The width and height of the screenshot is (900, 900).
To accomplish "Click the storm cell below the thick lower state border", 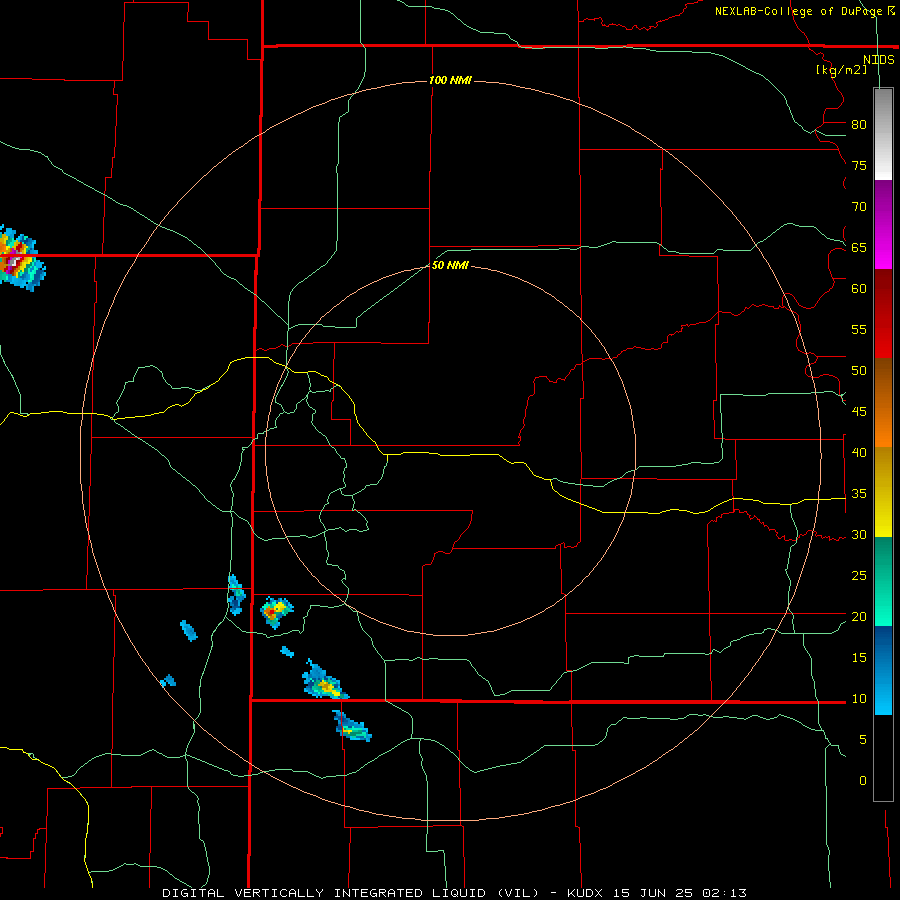I will pyautogui.click(x=352, y=727).
